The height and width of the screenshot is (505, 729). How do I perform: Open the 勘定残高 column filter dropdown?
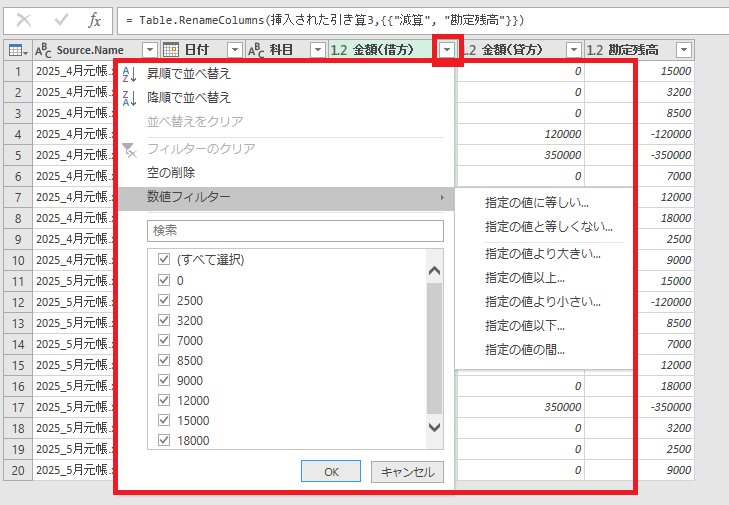[x=683, y=50]
